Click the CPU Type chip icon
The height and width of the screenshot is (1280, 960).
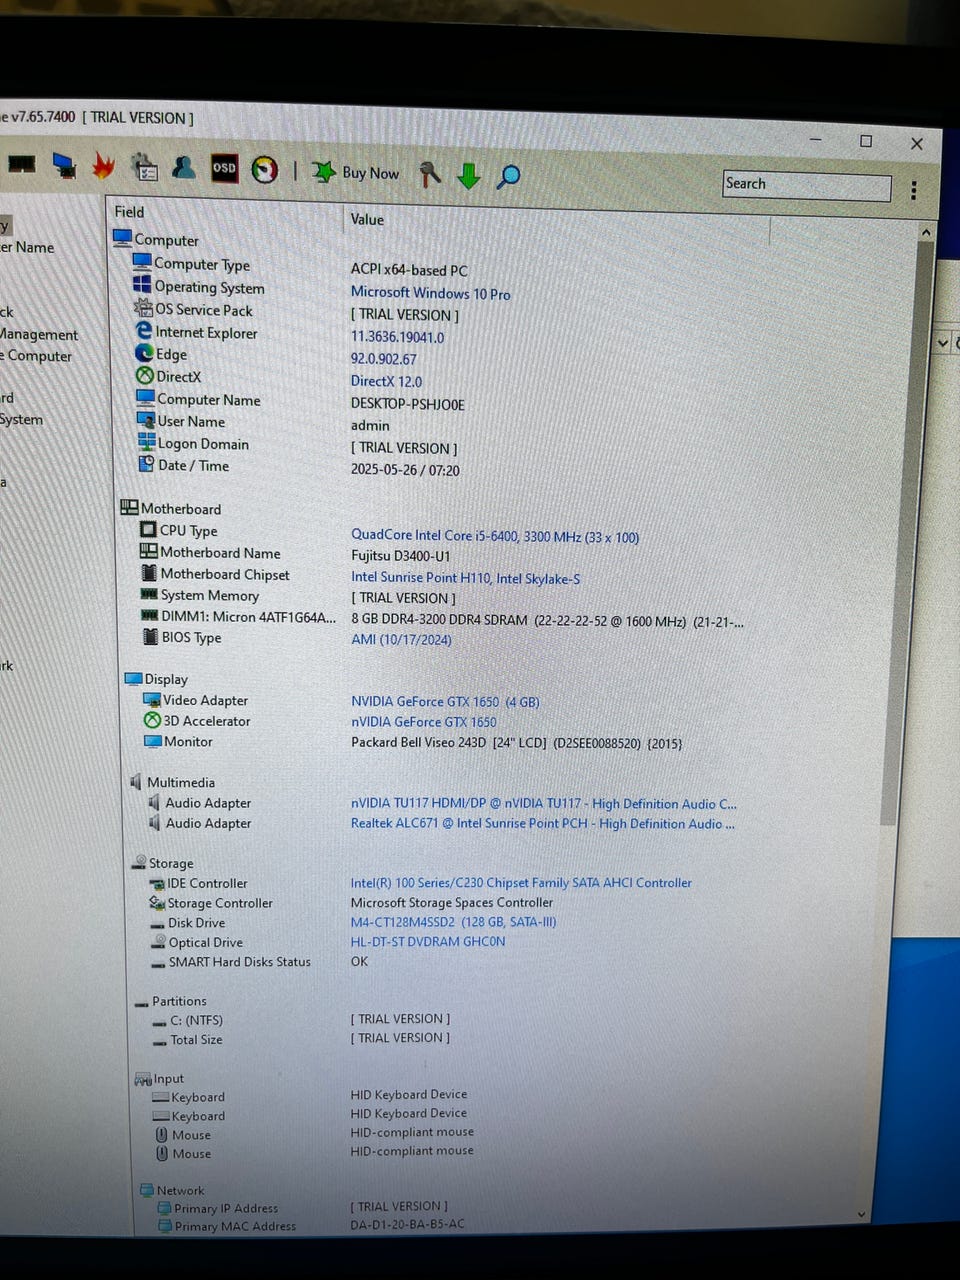[148, 529]
